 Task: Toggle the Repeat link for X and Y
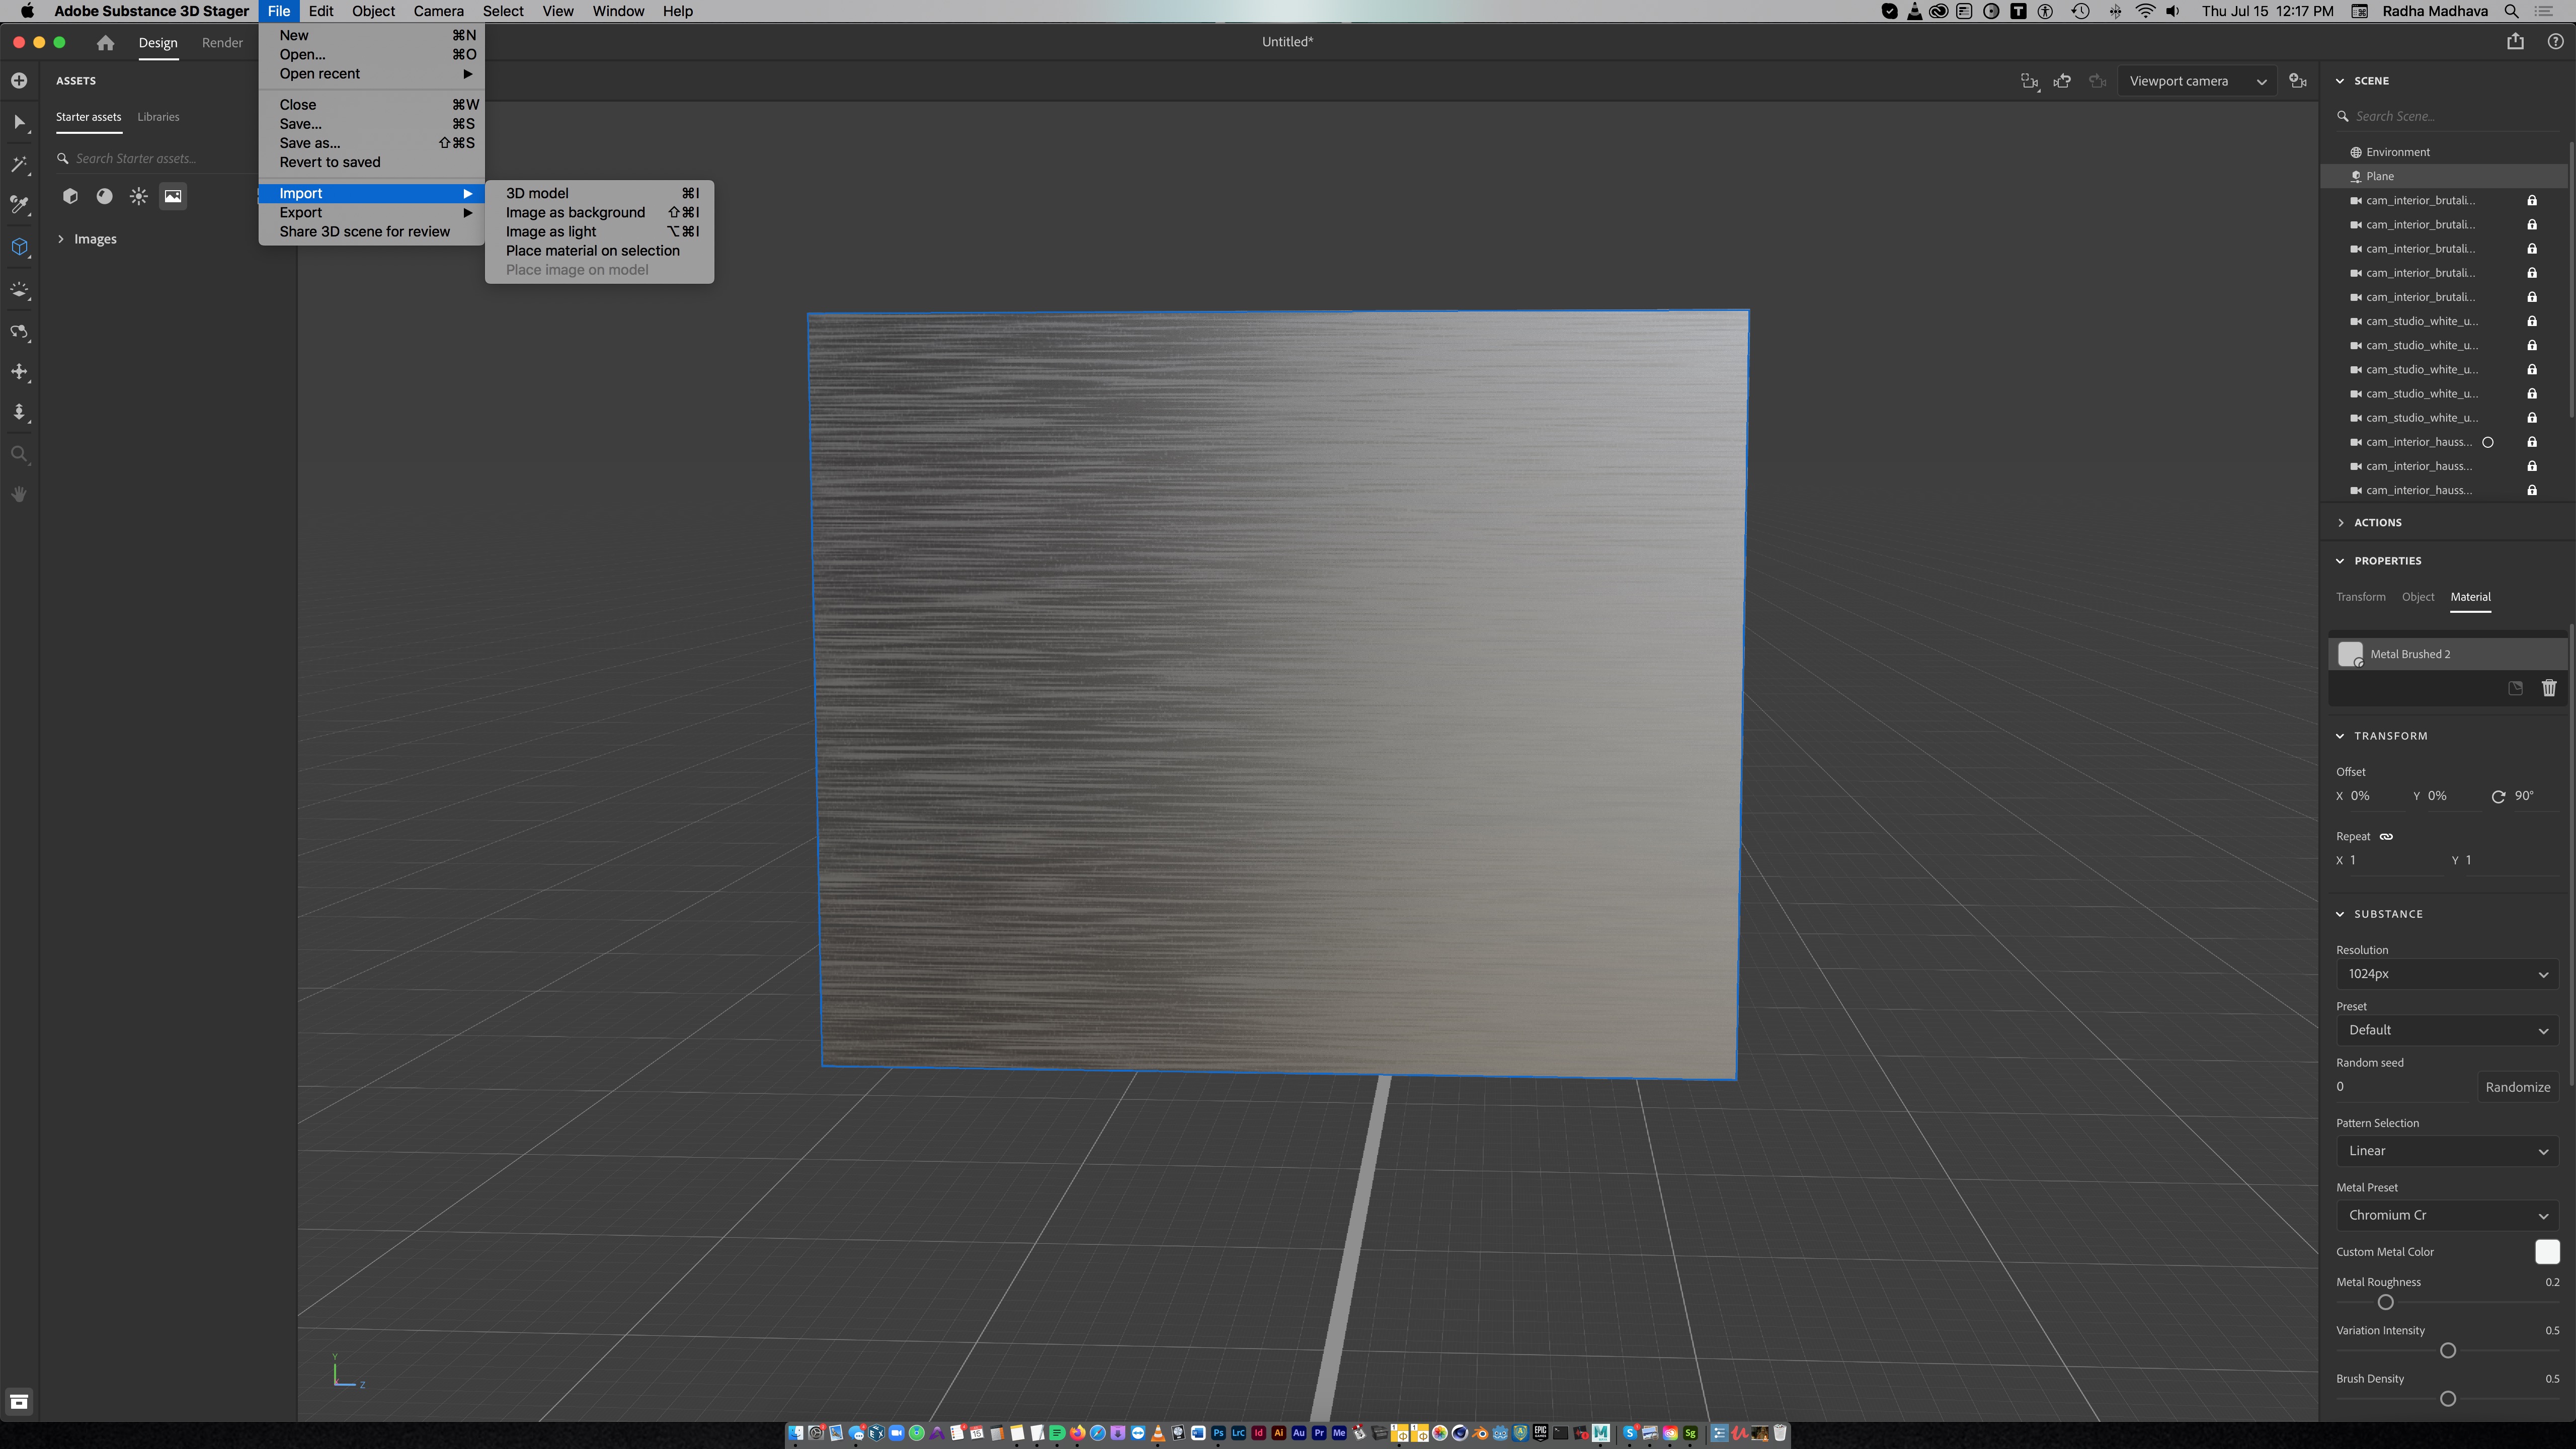pyautogui.click(x=2385, y=836)
